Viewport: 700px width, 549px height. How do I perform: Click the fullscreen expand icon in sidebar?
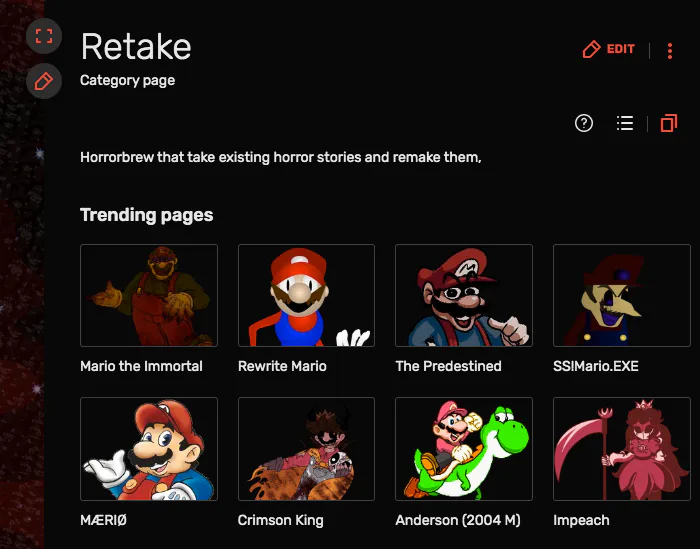(44, 36)
